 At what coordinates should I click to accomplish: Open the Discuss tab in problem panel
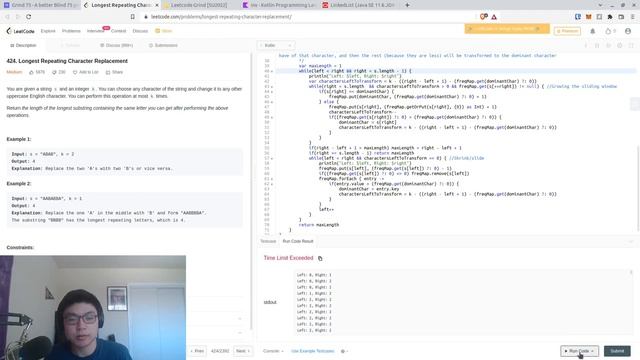tap(116, 45)
